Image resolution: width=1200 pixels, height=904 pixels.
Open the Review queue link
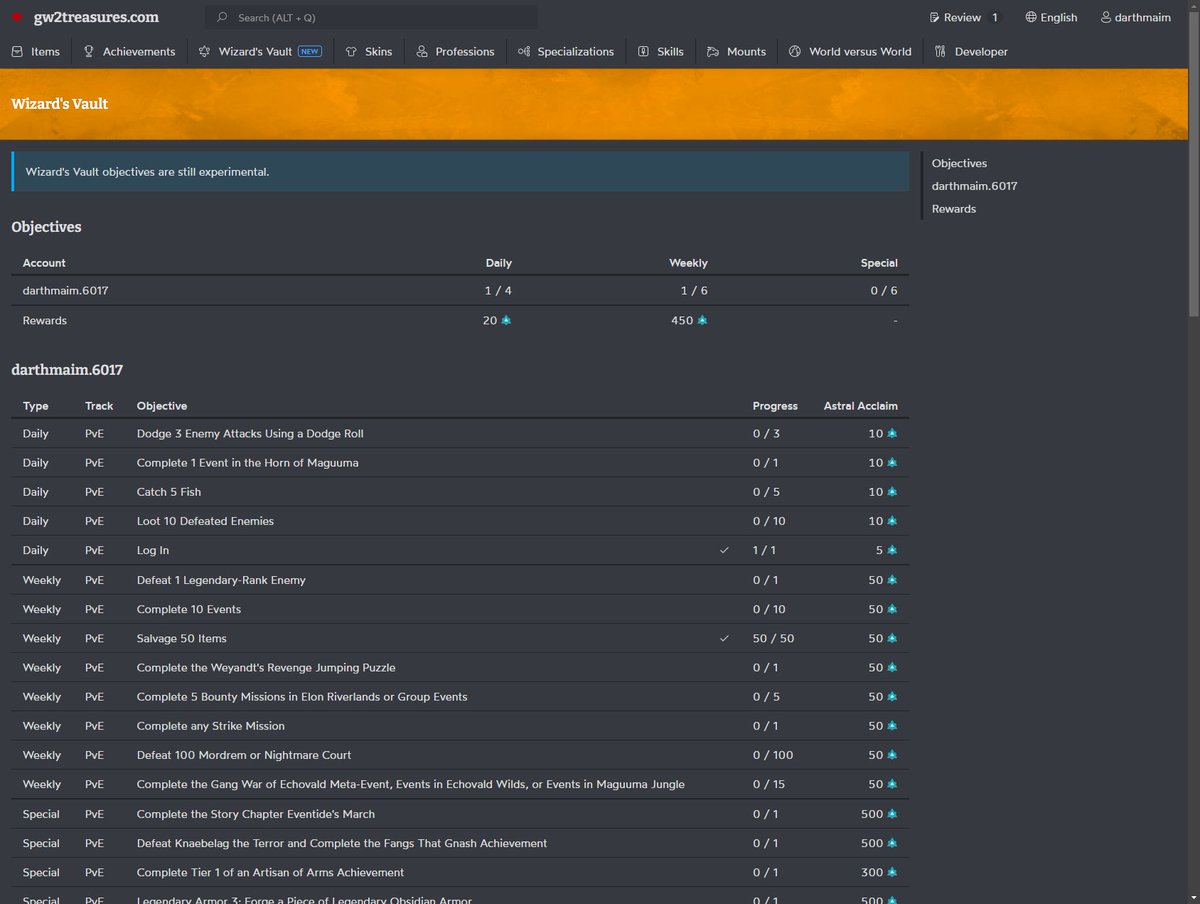click(963, 17)
